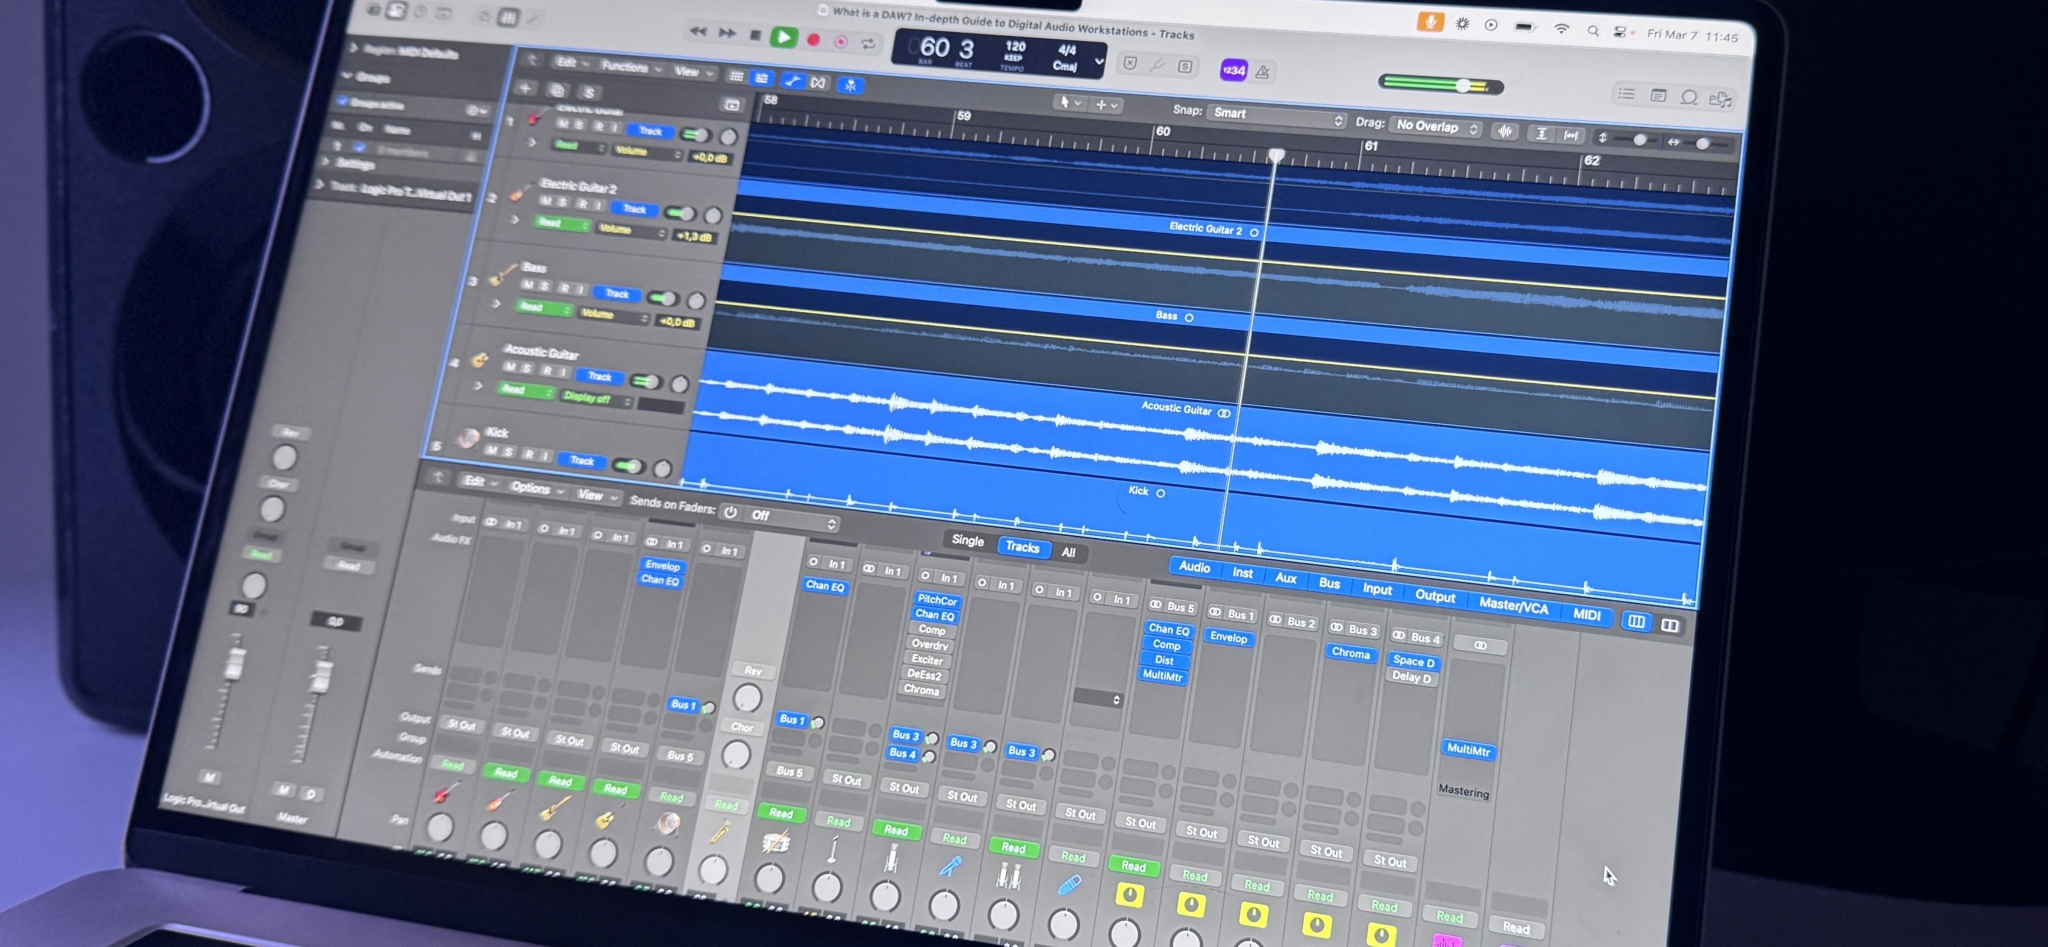This screenshot has width=2048, height=947.
Task: Open the tracks area View menu
Action: coord(693,71)
